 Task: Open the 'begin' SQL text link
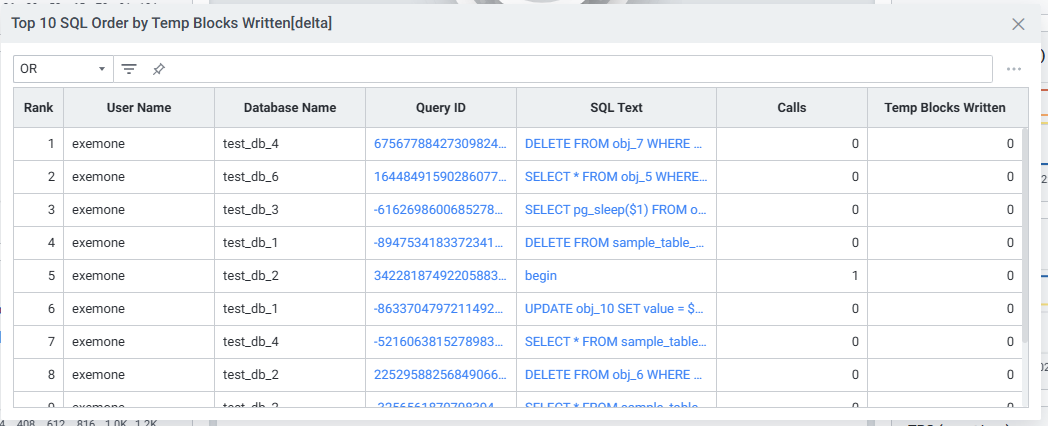tap(541, 276)
